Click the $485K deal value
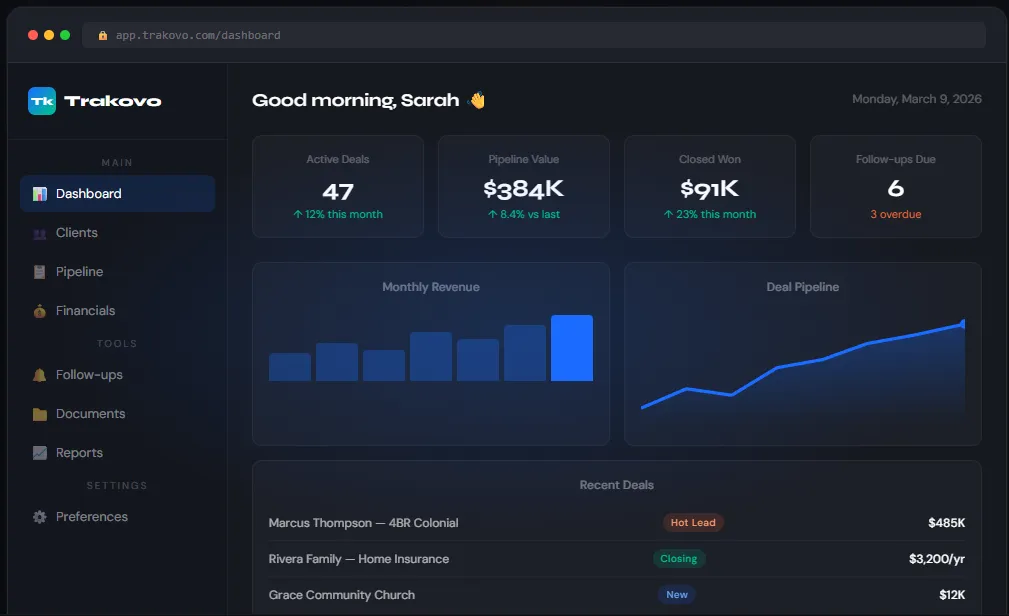The width and height of the screenshot is (1009, 616). click(x=946, y=523)
